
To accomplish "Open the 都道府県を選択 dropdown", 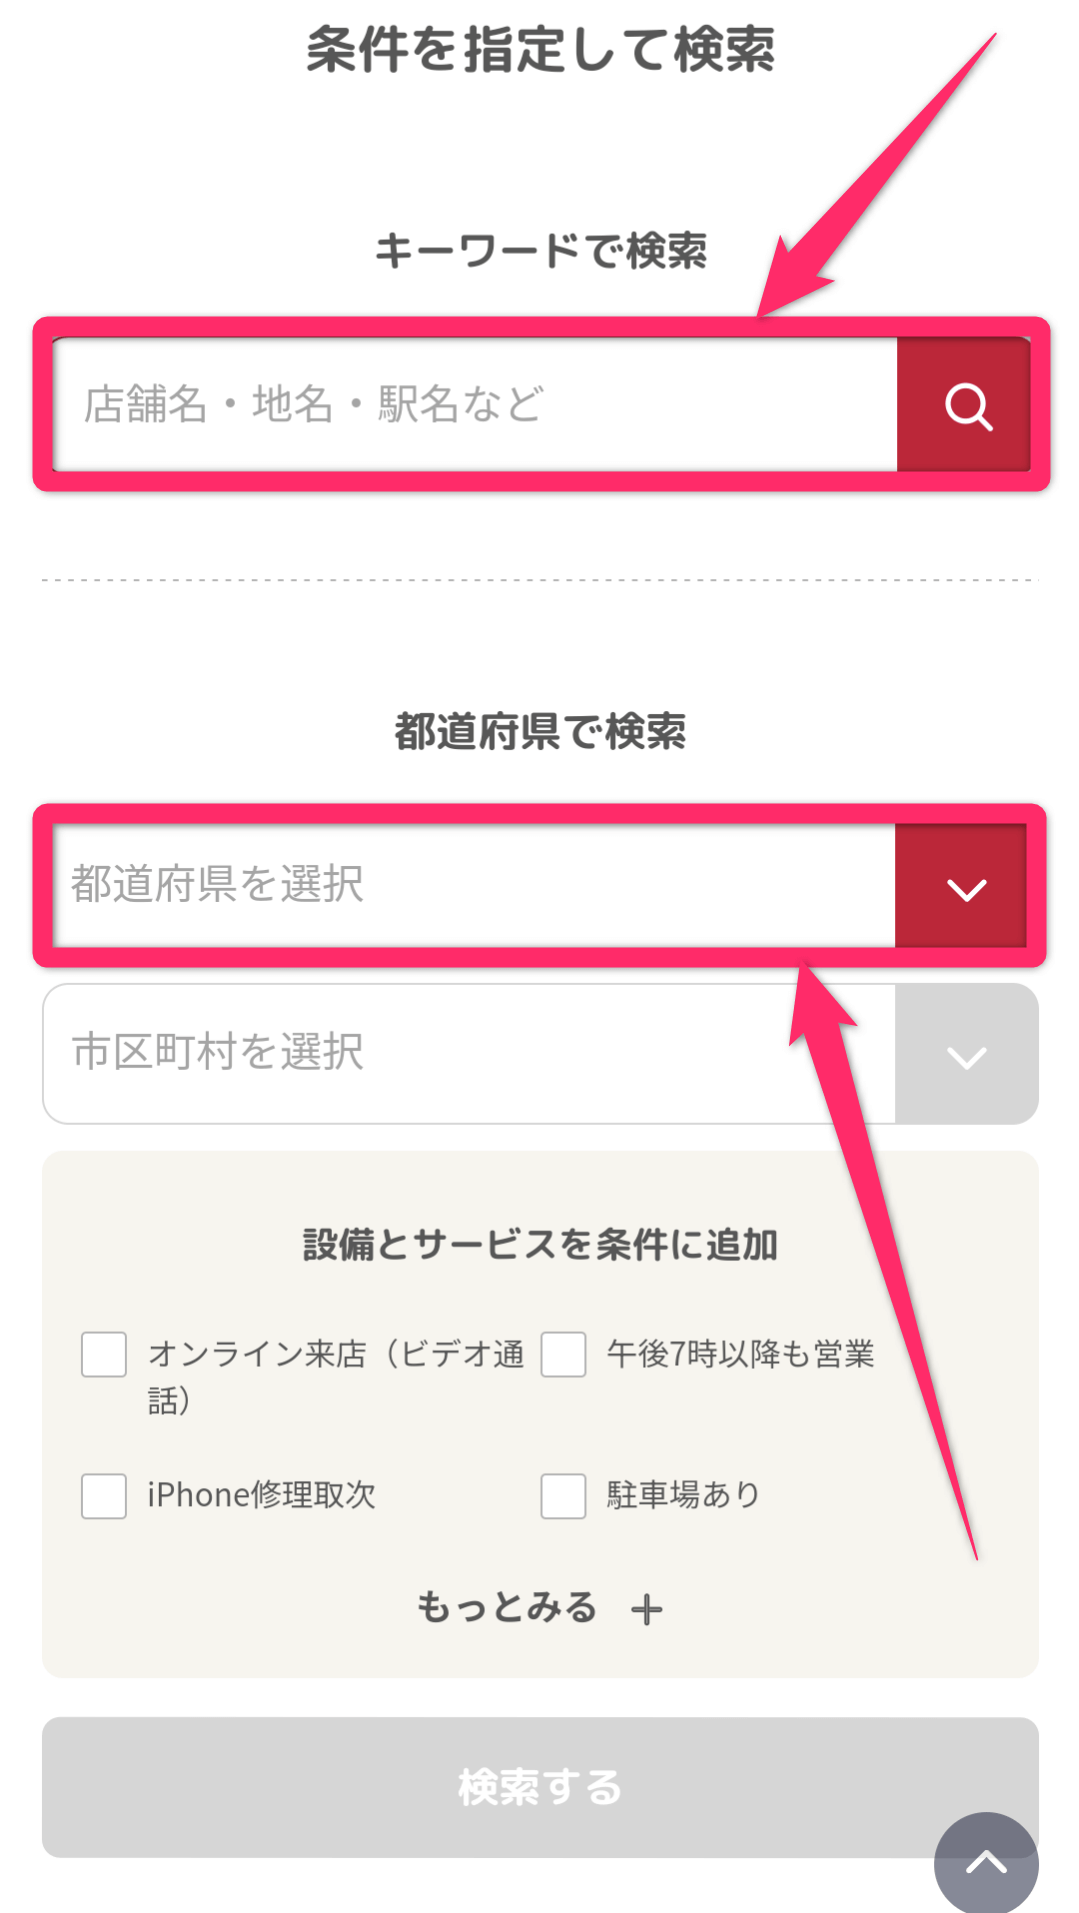I will [x=470, y=888].
